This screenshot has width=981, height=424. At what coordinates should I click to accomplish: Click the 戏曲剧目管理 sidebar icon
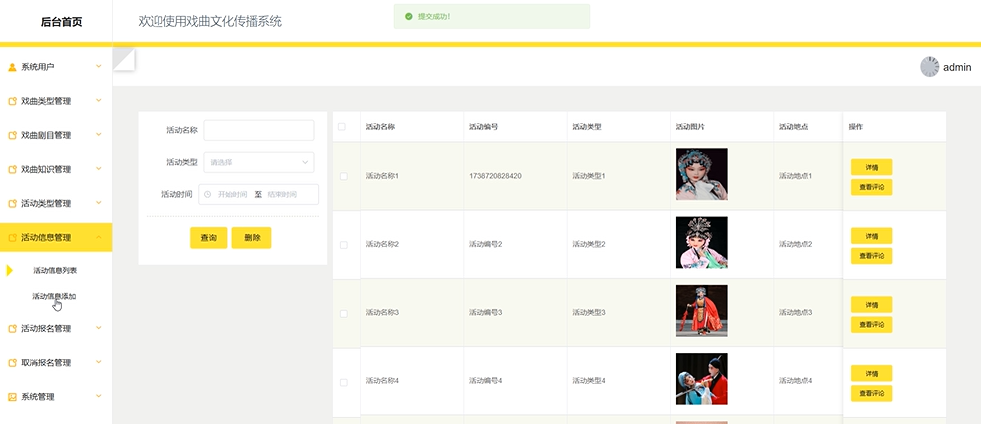coord(12,135)
